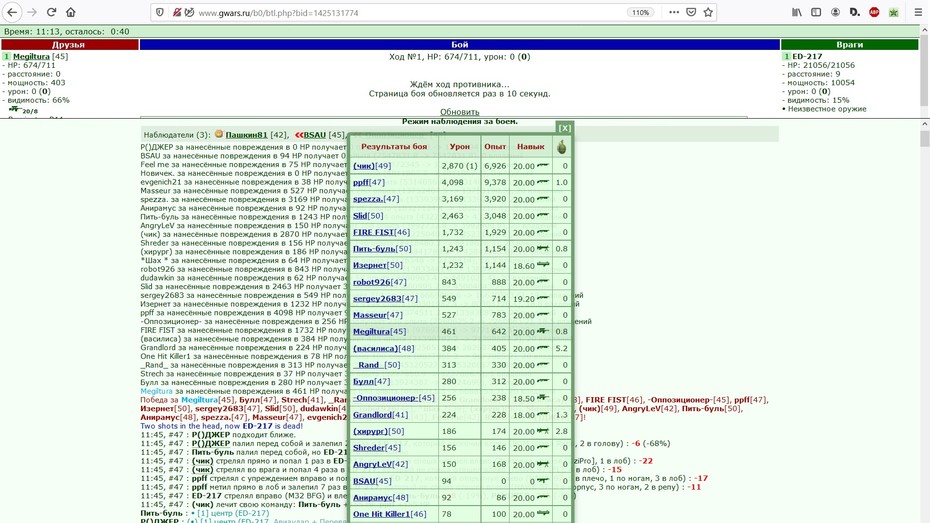930x523 pixels.
Task: Click the Навык column header
Action: 530,146
